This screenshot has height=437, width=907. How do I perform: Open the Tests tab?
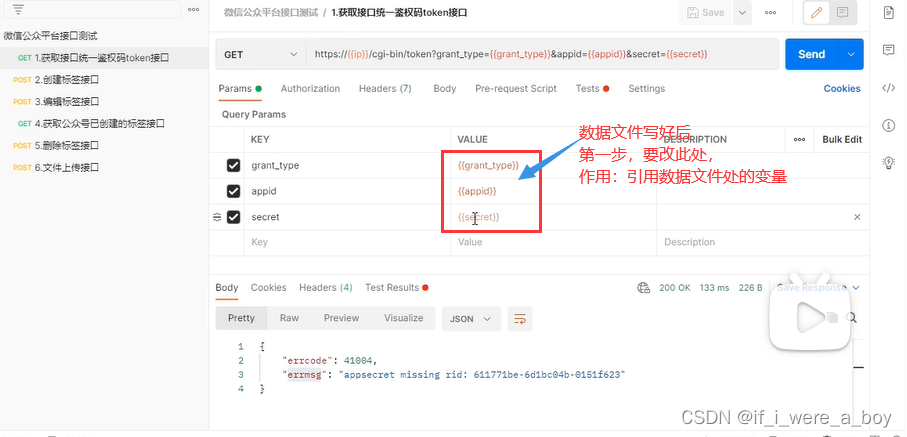point(592,89)
